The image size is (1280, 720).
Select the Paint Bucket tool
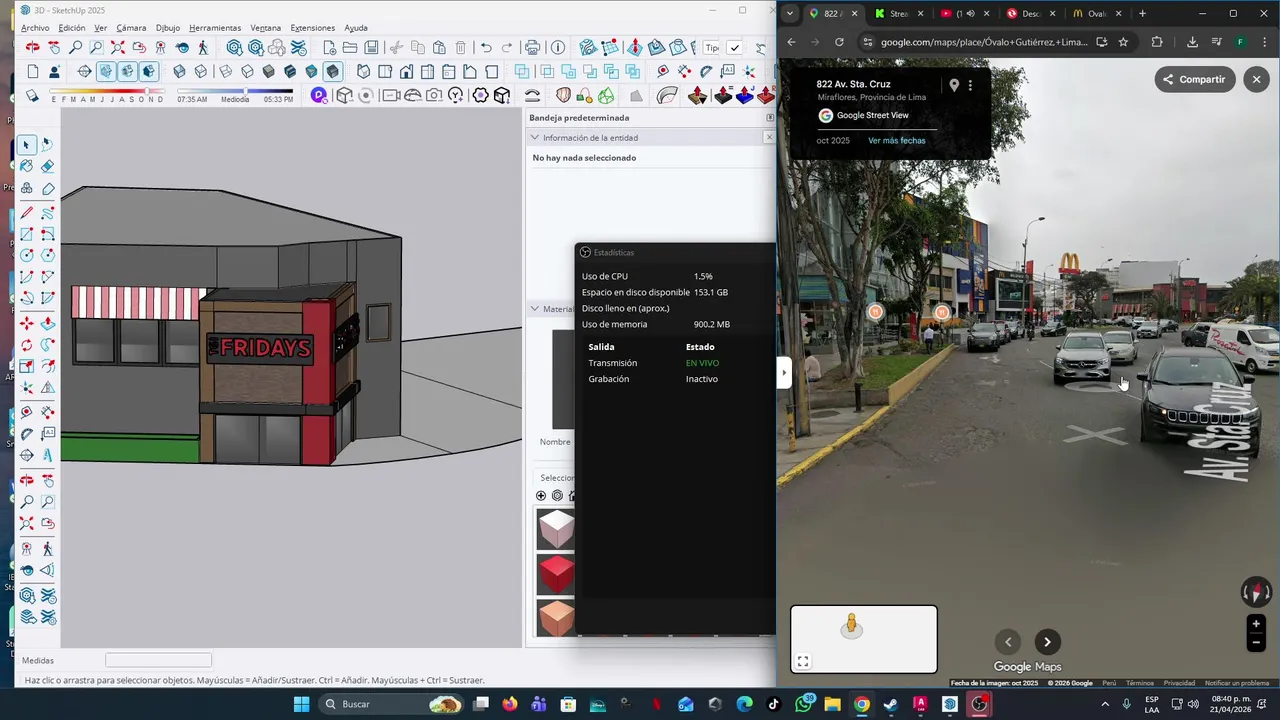26,166
